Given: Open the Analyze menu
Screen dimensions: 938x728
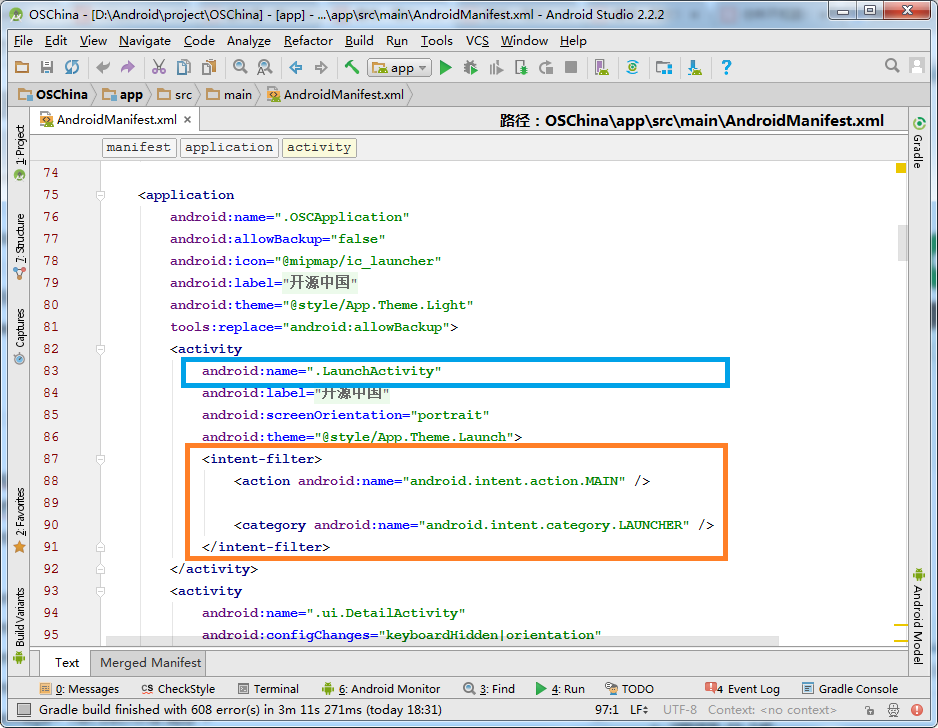Looking at the screenshot, I should pos(248,41).
